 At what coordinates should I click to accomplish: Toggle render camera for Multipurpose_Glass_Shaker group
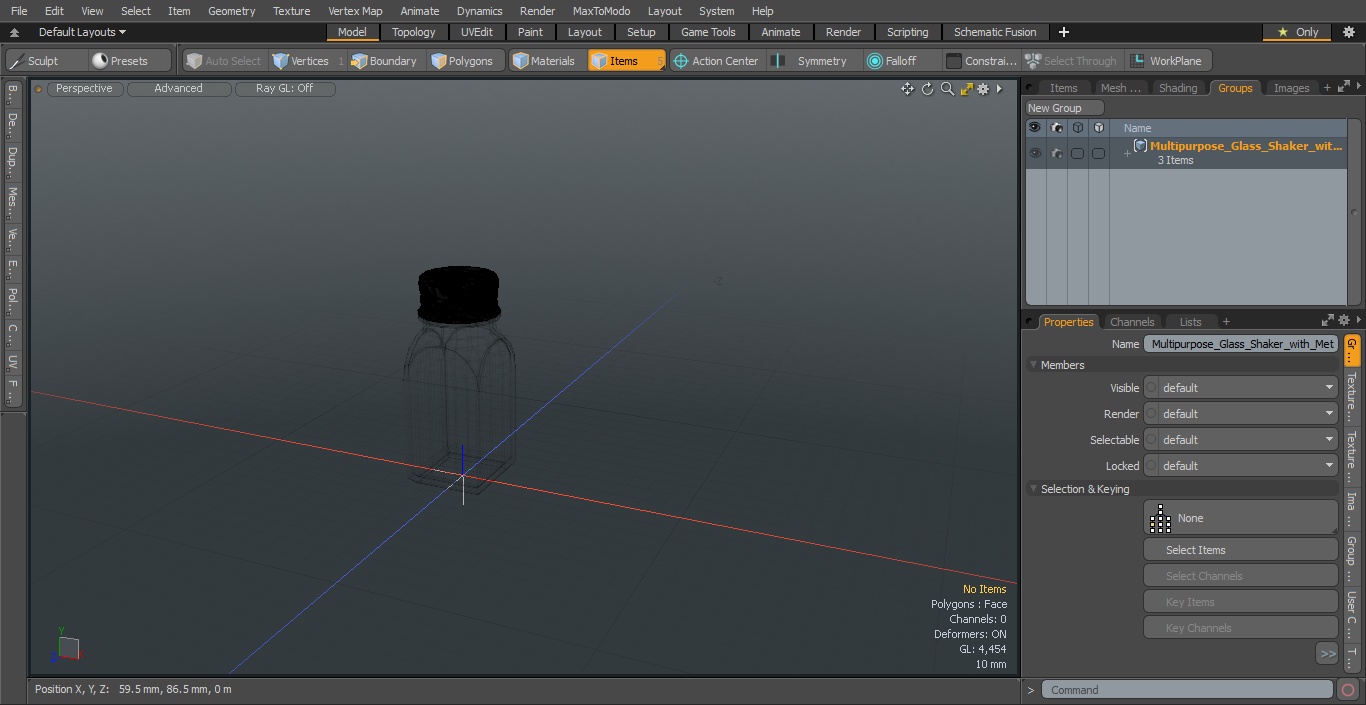pos(1056,153)
